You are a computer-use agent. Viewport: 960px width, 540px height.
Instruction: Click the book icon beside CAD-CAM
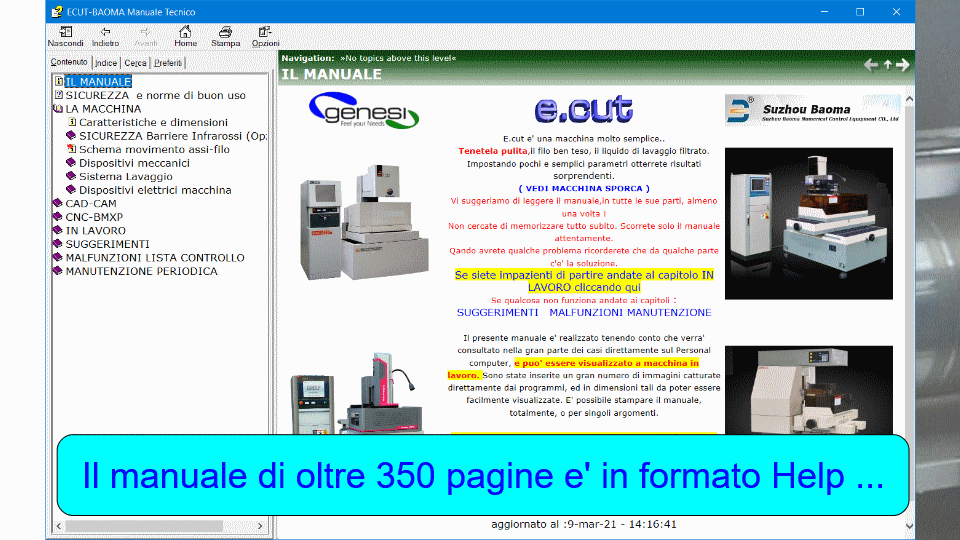coord(58,203)
